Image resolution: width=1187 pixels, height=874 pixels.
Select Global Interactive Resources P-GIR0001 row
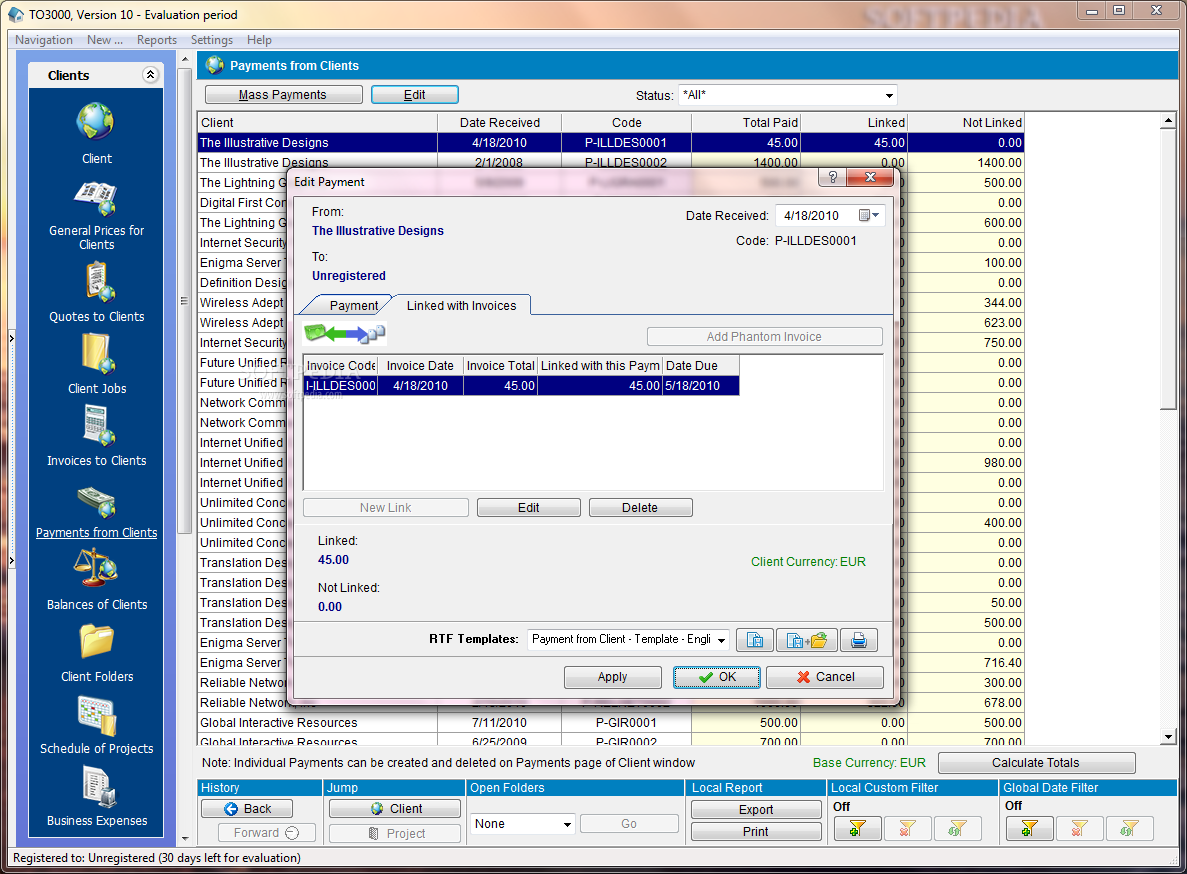610,723
